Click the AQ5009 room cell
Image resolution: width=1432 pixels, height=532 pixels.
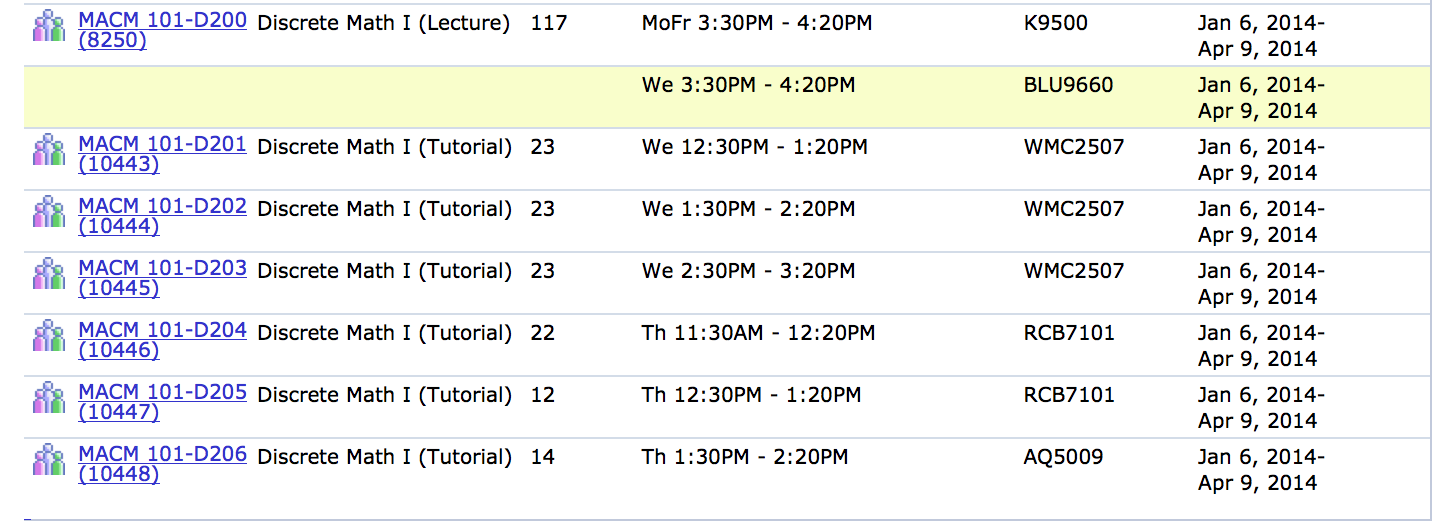click(x=1063, y=457)
